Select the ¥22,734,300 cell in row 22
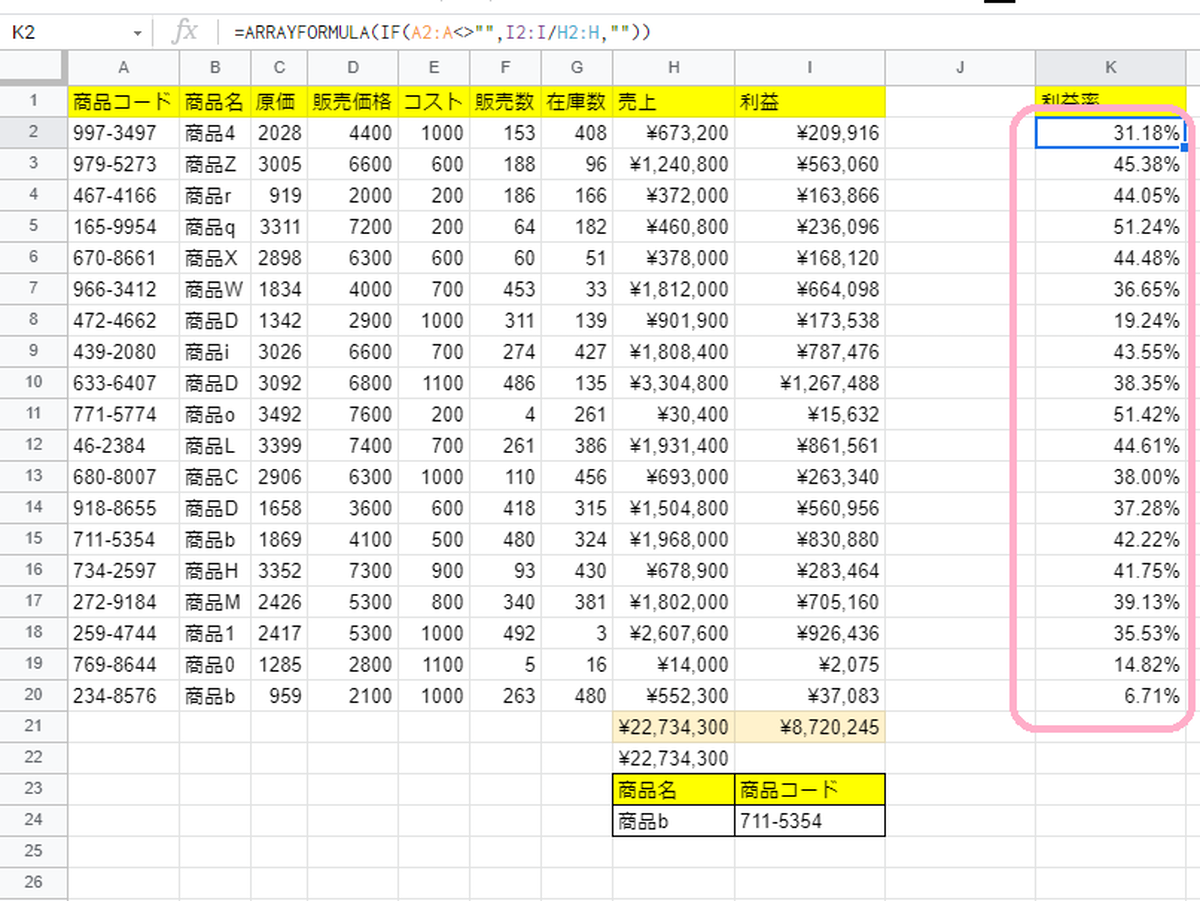The width and height of the screenshot is (1200, 901). [x=674, y=758]
